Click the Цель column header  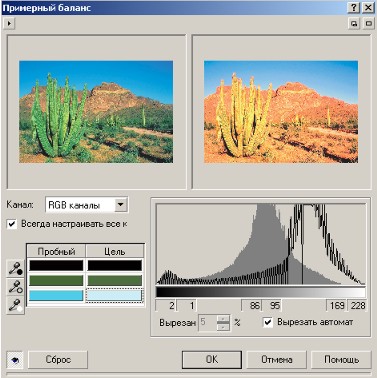click(x=115, y=251)
